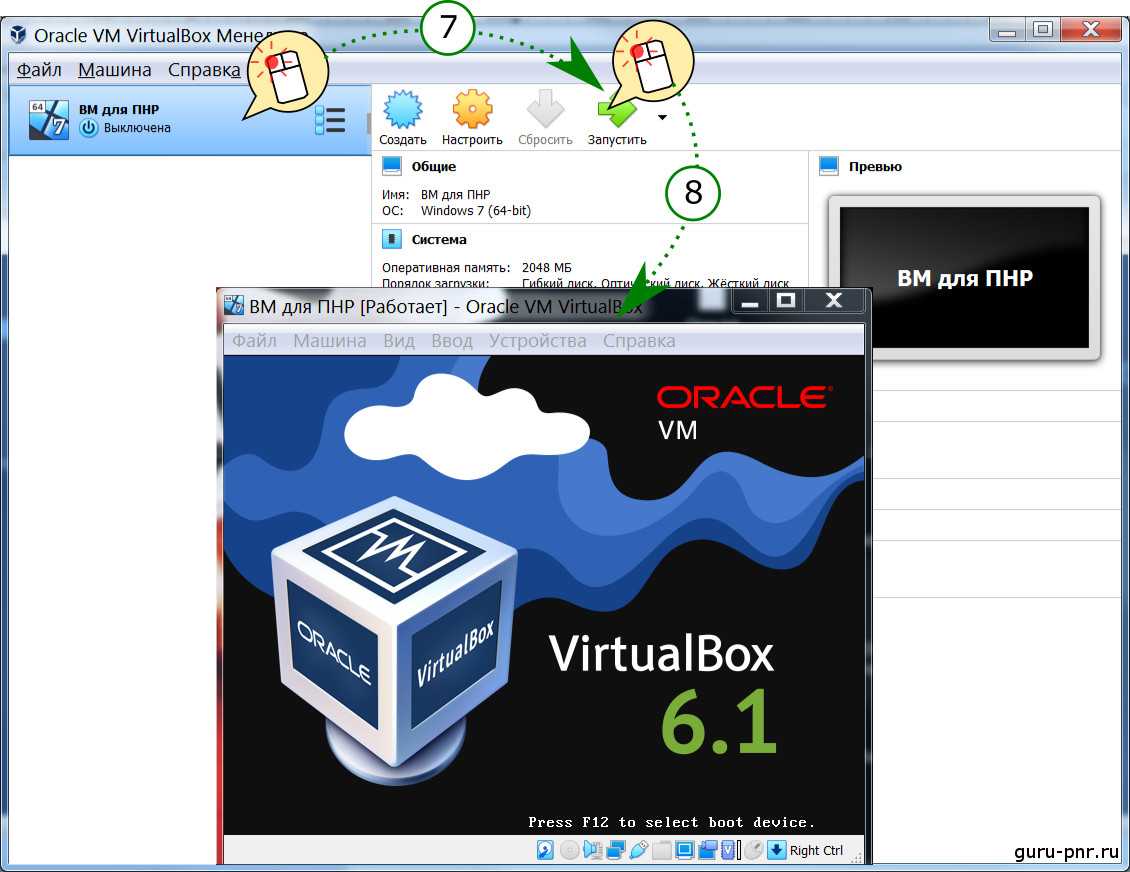The width and height of the screenshot is (1130, 872).
Task: Open the dropdown arrow next to Запустить
Action: coord(662,118)
